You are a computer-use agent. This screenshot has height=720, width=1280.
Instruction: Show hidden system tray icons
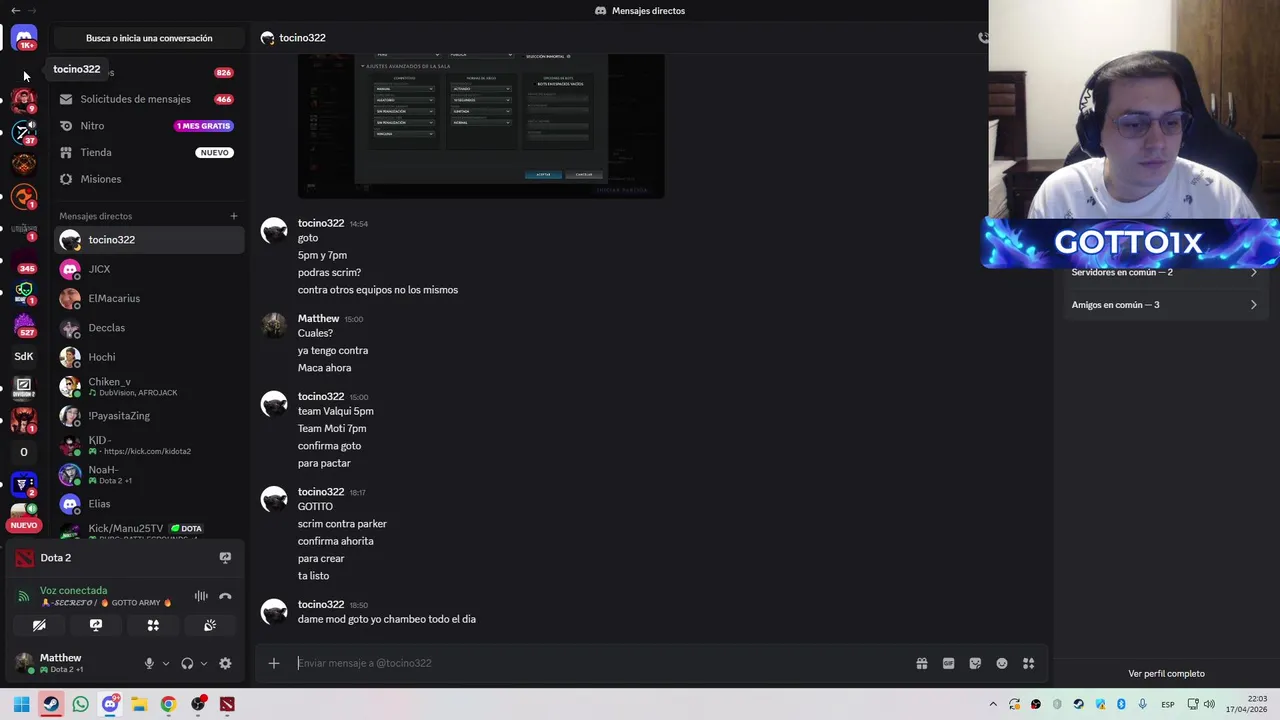[x=993, y=704]
